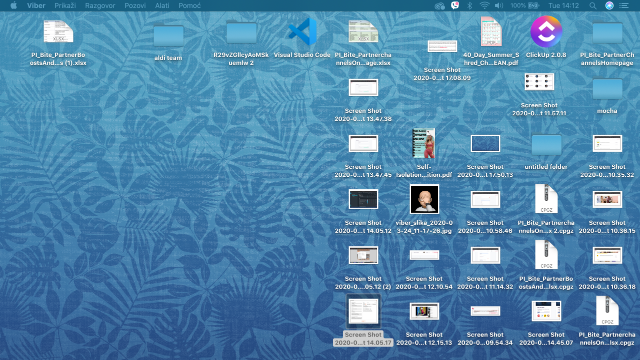The height and width of the screenshot is (360, 640).
Task: Select Screen Shot 17.08.09 thumbnail
Action: pos(442,46)
